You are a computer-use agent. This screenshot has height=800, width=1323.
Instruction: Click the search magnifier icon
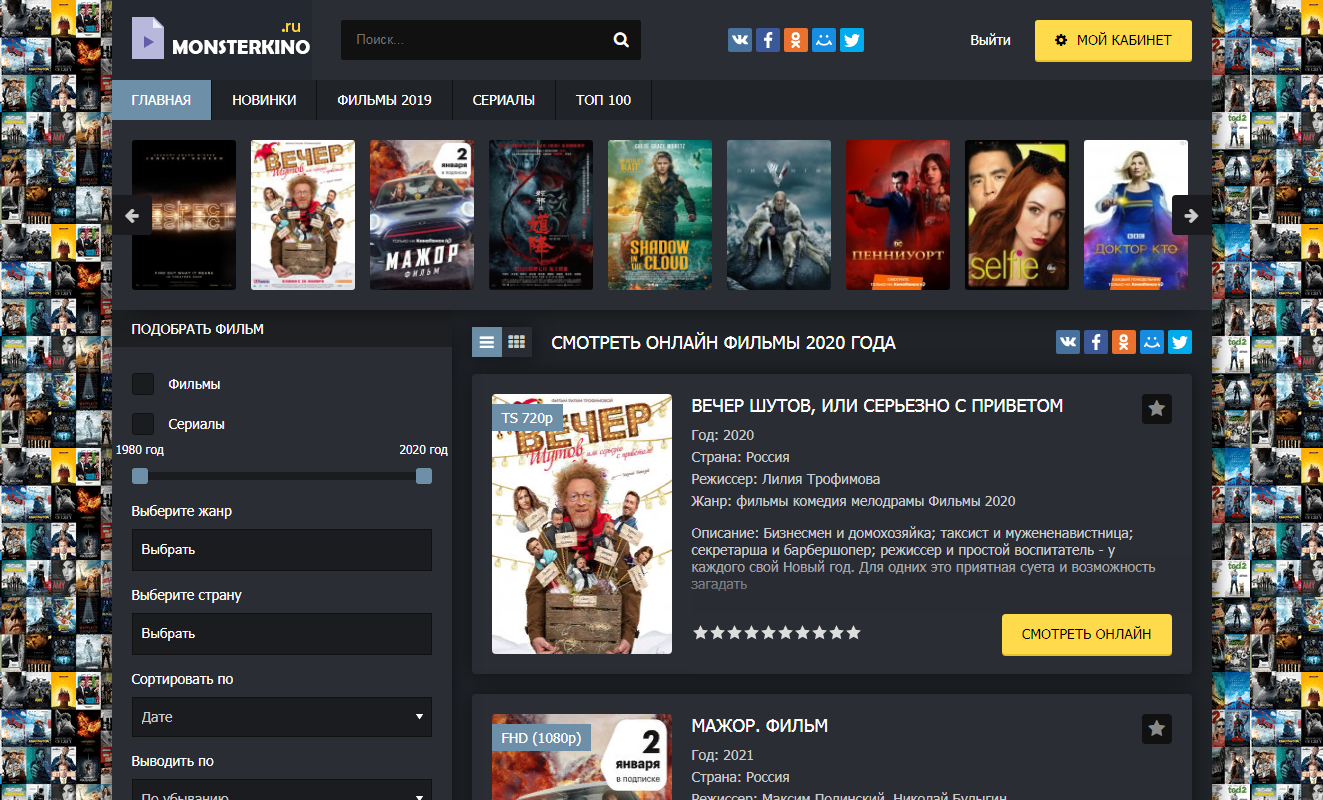pos(621,40)
